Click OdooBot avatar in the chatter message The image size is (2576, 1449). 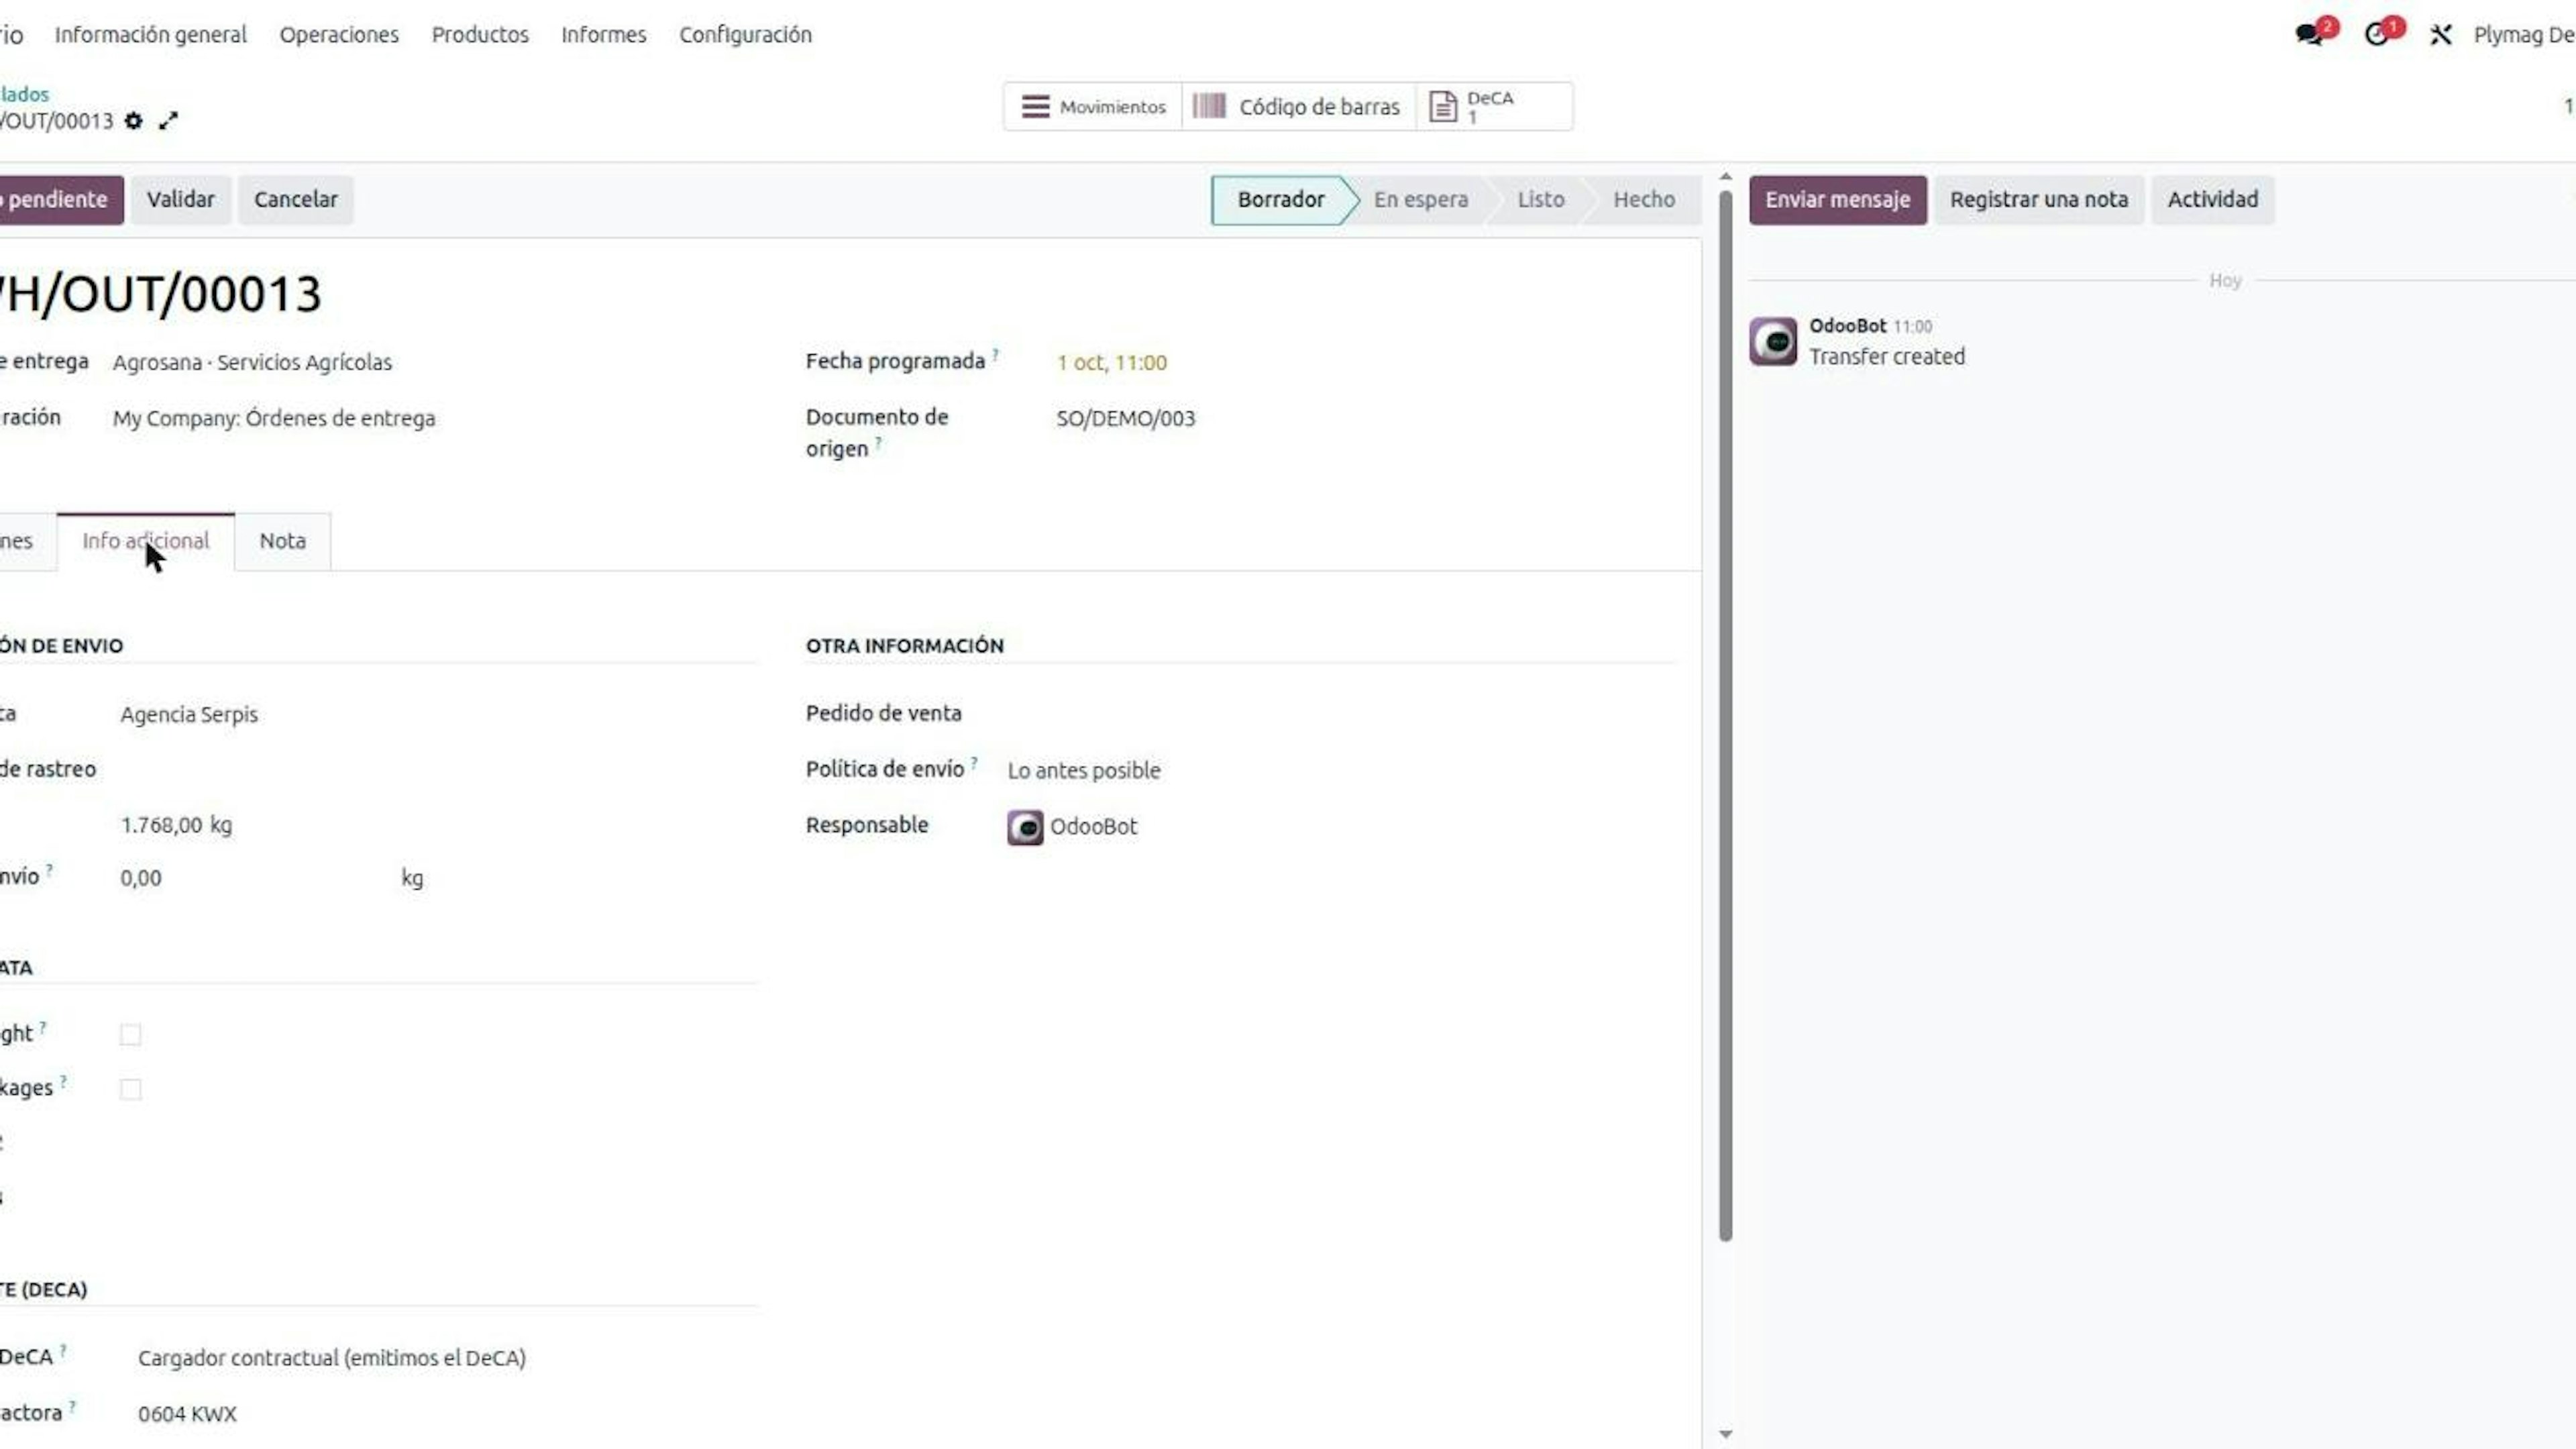pos(1773,342)
